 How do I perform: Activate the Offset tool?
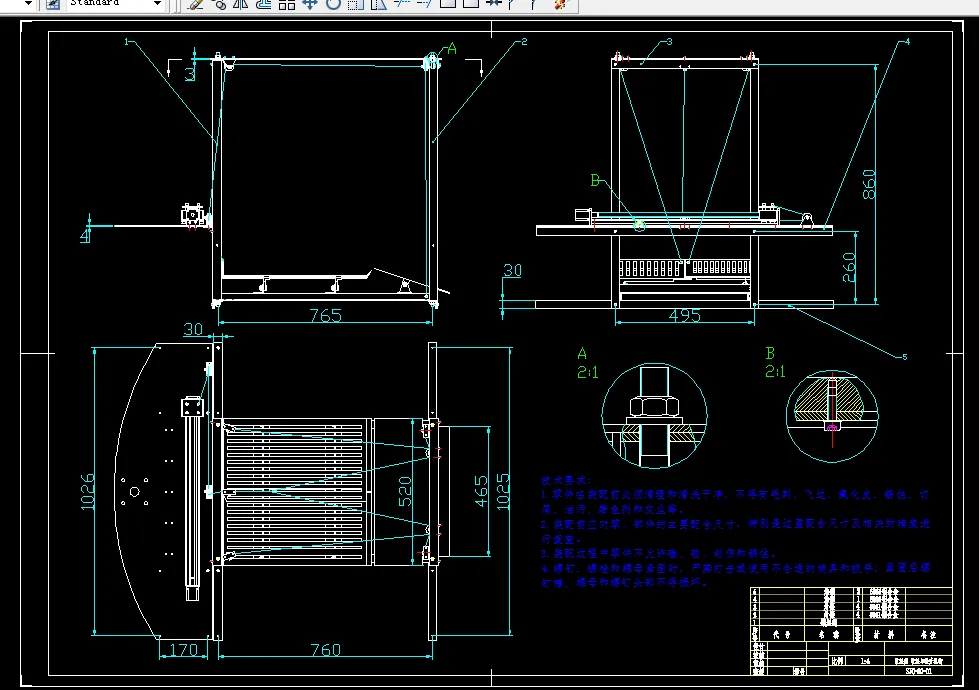[x=263, y=4]
